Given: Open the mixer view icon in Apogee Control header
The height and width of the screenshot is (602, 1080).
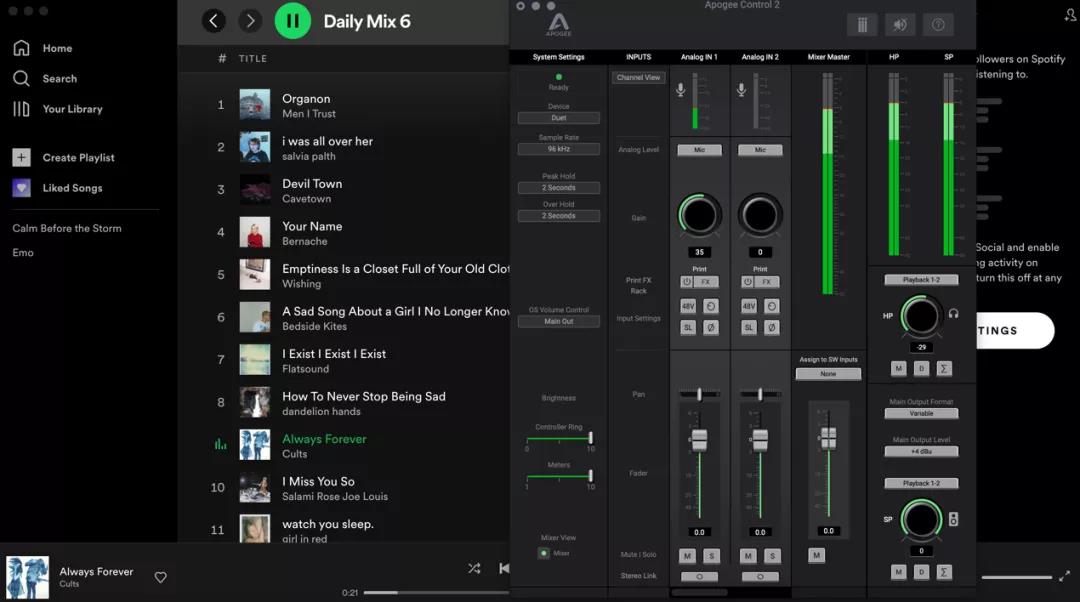Looking at the screenshot, I should (x=862, y=25).
